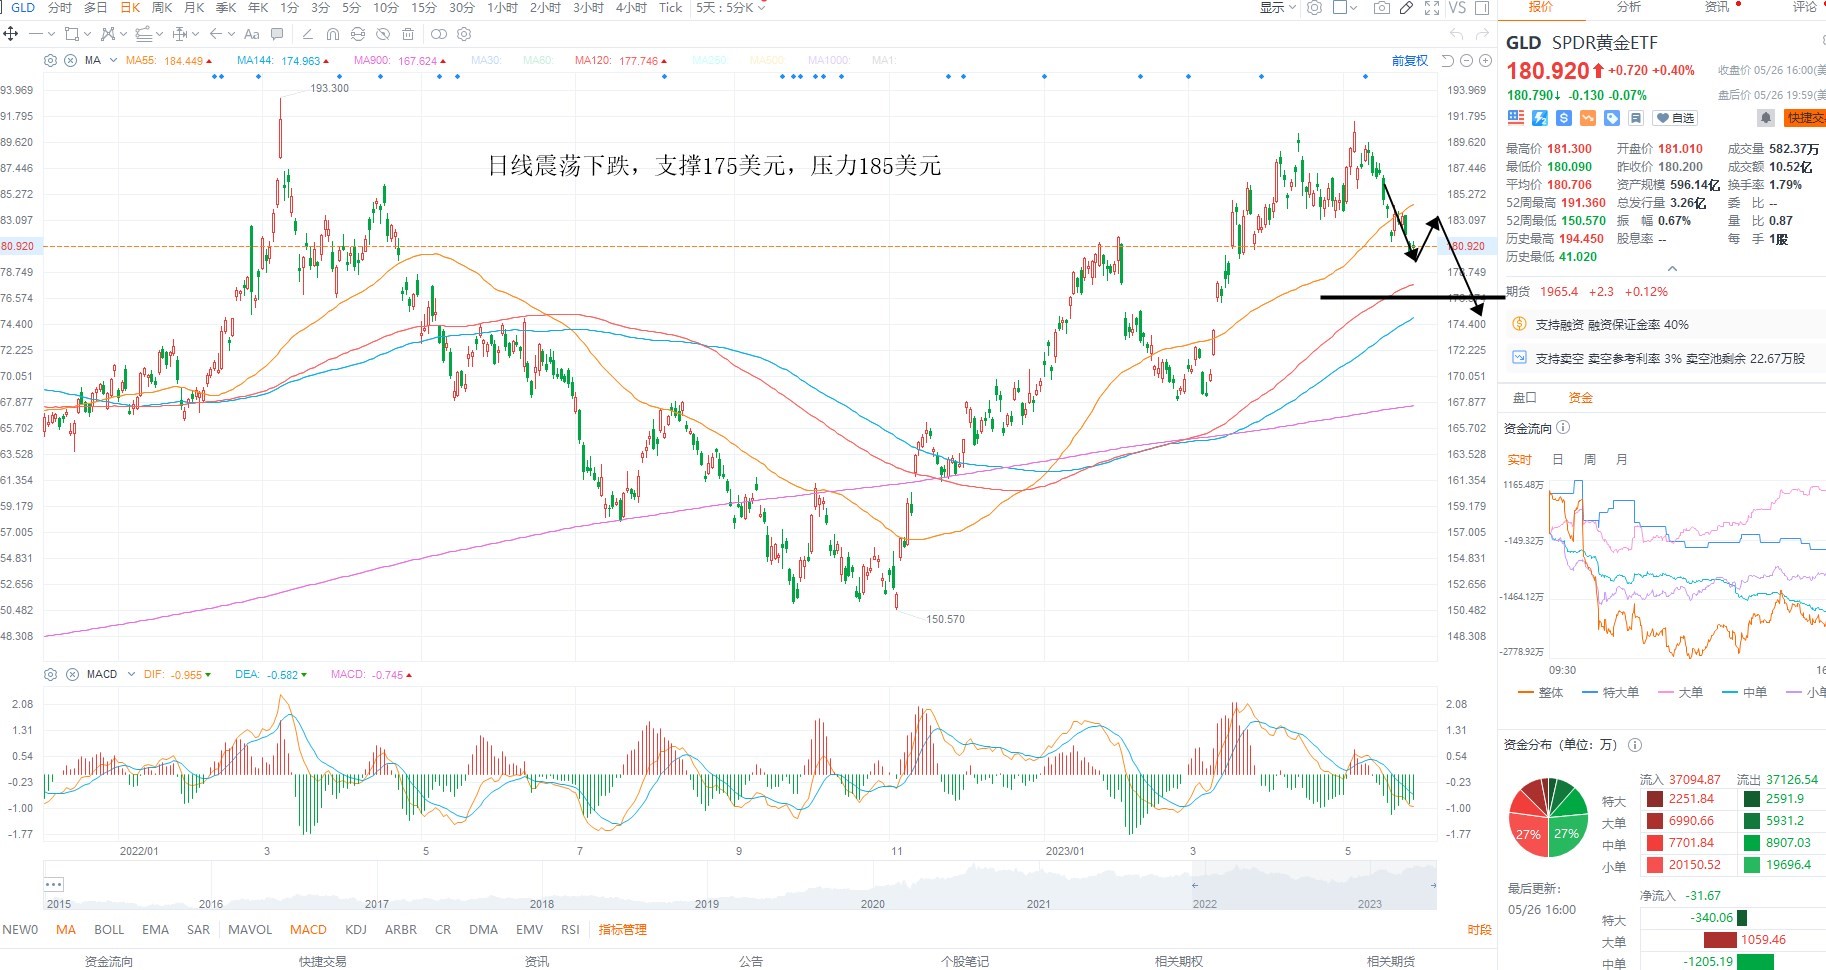Viewport: 1826px width, 970px height.
Task: Click the orange chart trend badge icon
Action: pos(1588,117)
